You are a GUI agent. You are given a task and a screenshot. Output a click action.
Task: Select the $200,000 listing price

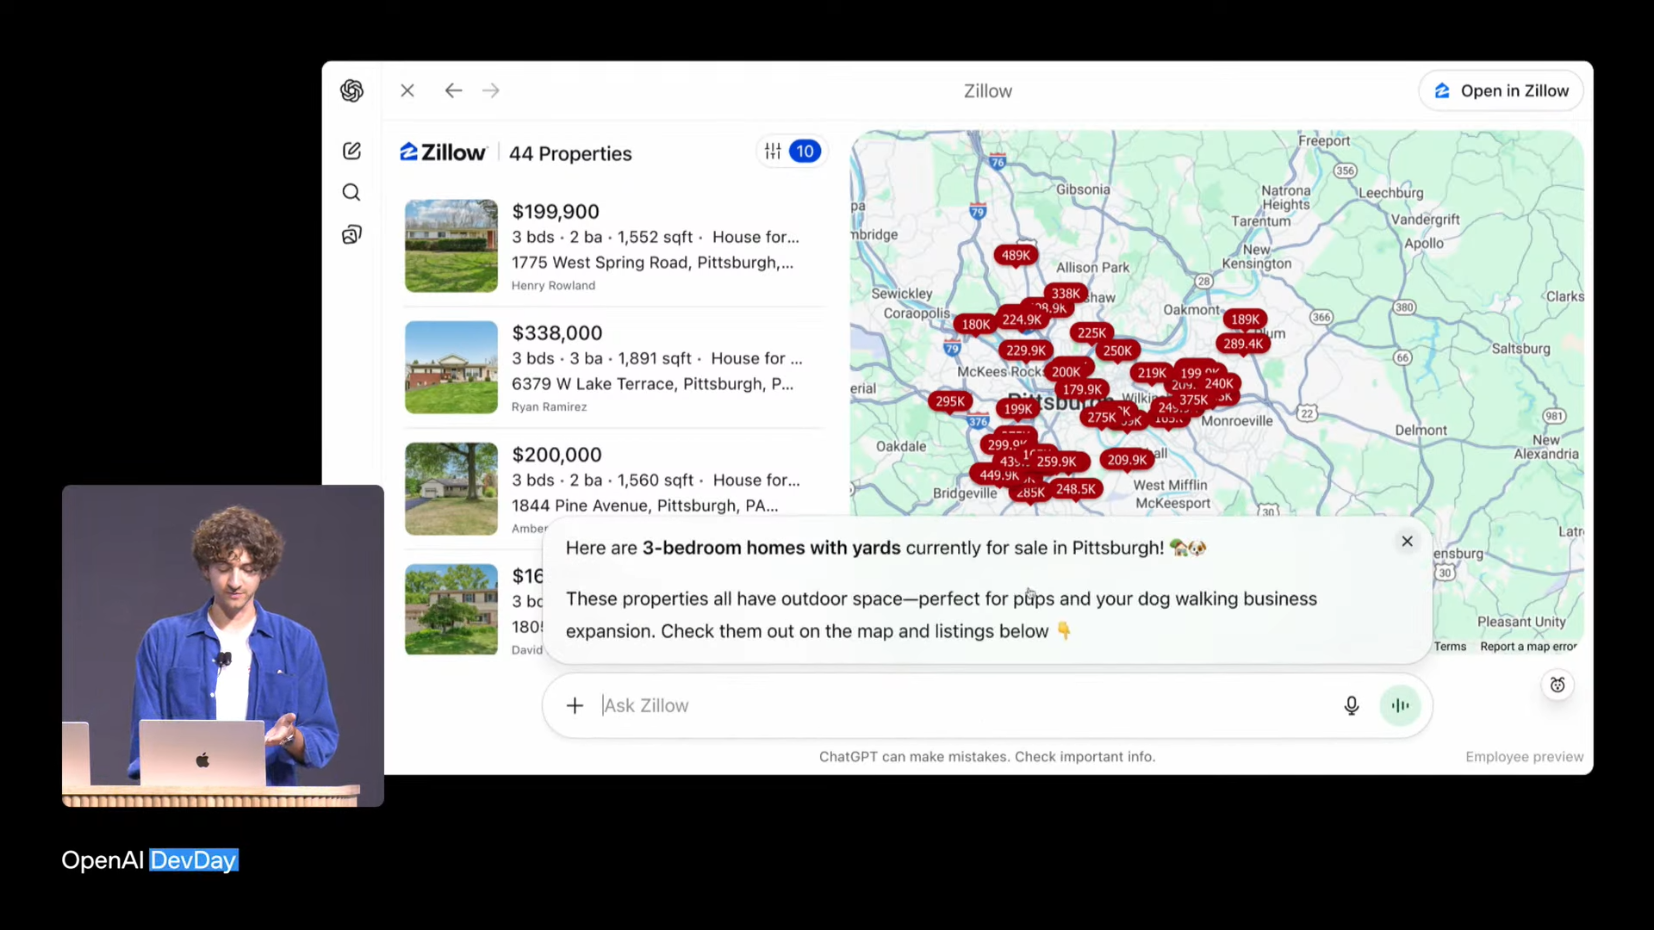(x=557, y=455)
